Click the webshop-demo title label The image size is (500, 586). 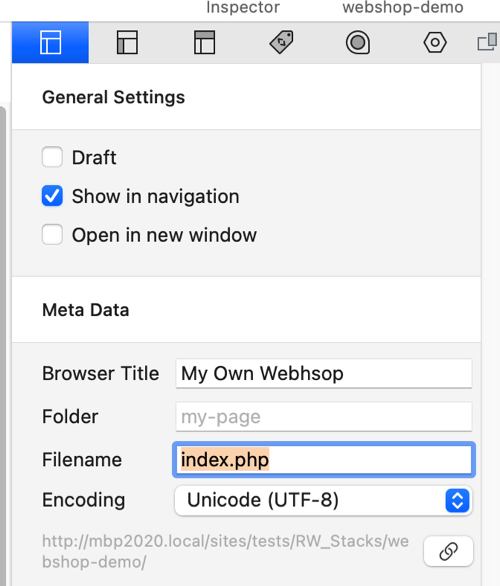[x=403, y=7]
